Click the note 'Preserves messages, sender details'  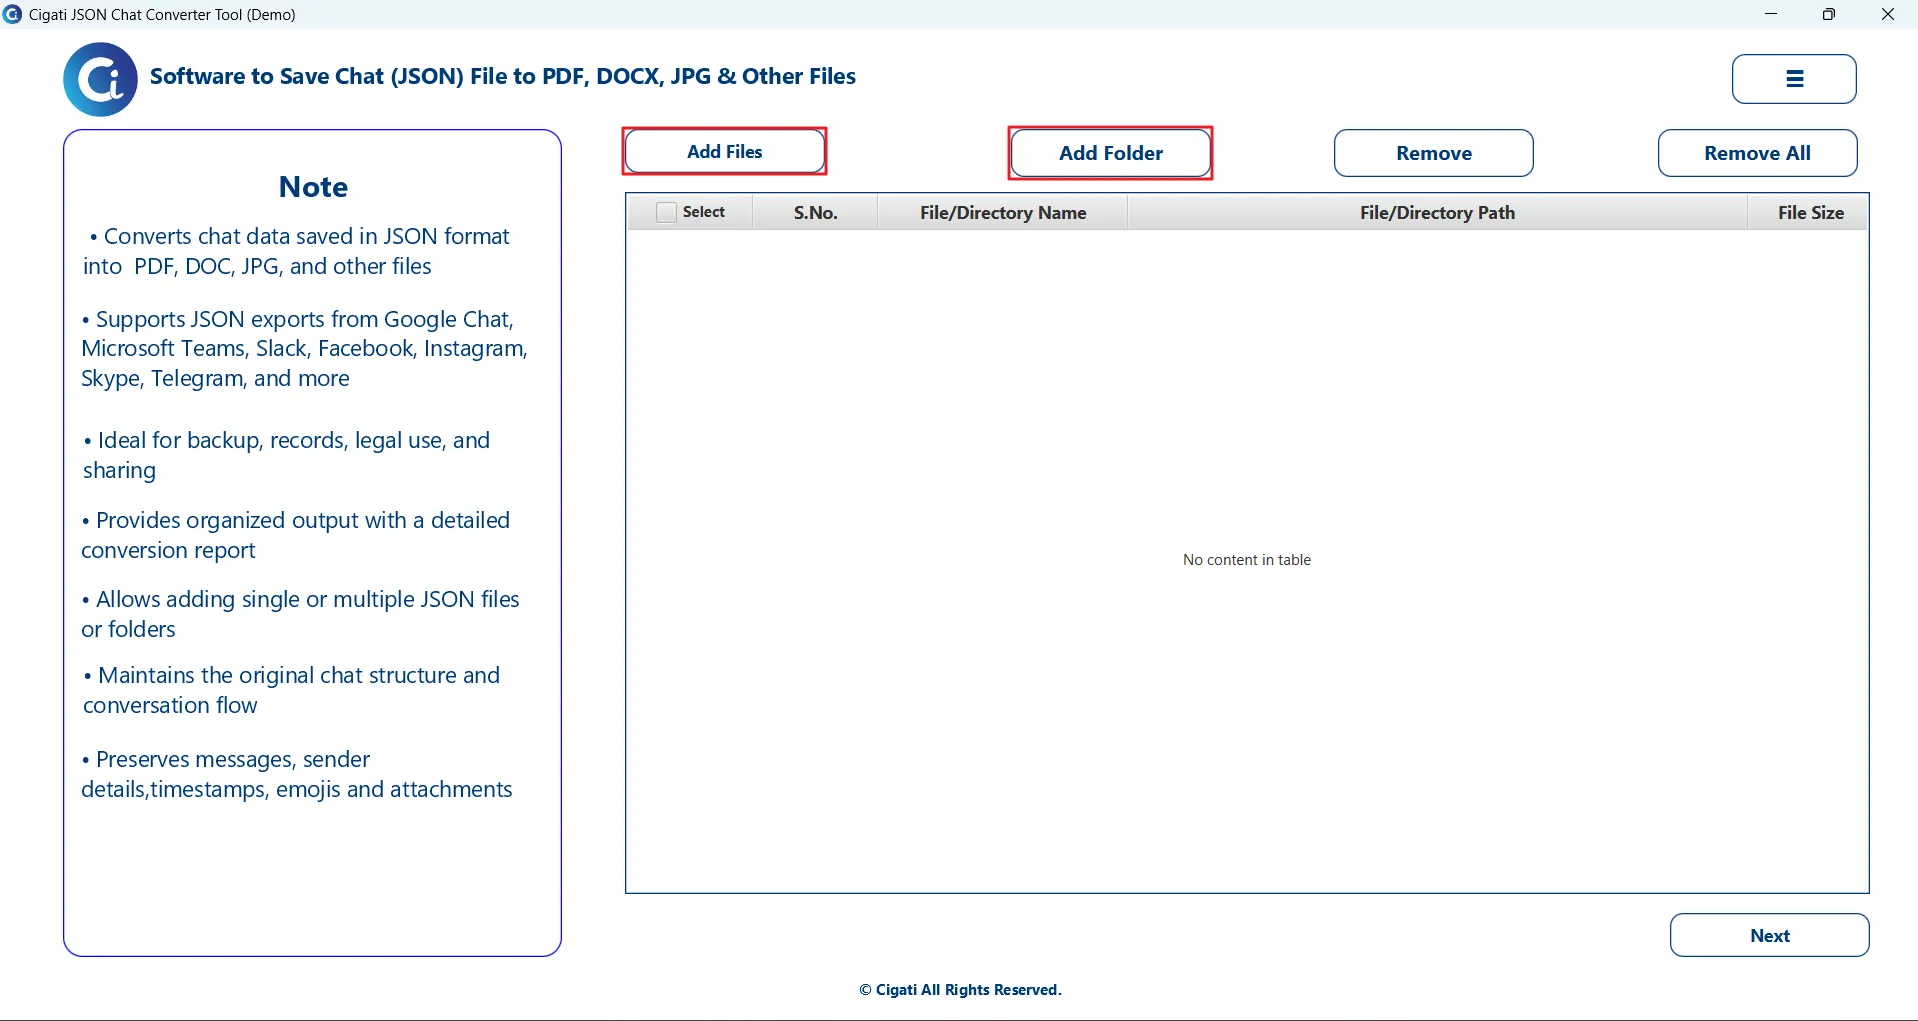297,774
